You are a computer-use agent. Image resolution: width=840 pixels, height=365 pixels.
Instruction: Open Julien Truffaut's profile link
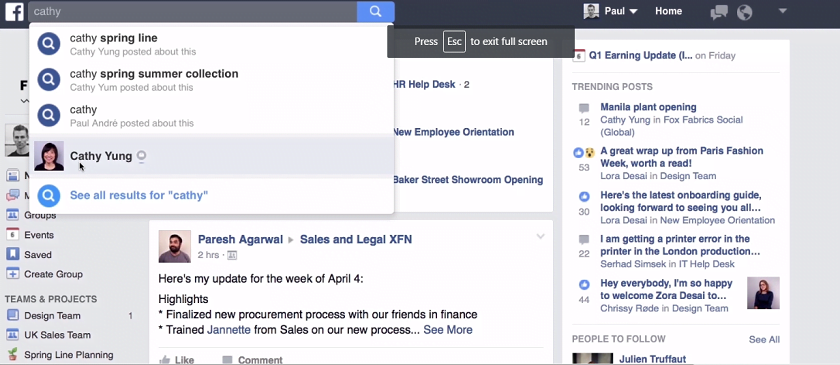coord(652,359)
